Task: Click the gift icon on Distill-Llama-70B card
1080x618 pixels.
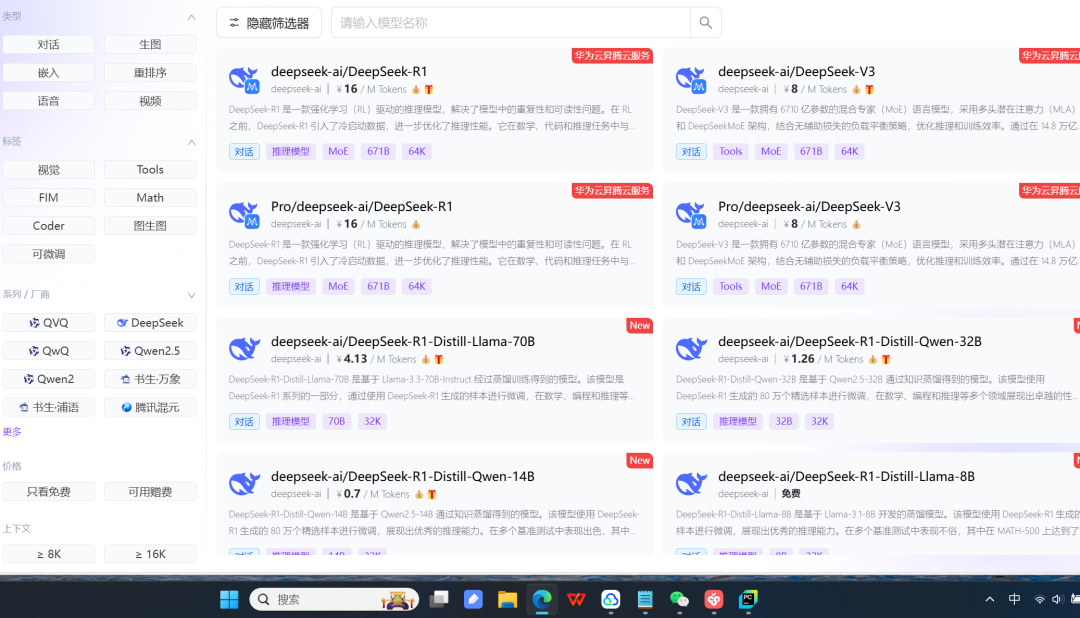Action: point(439,360)
